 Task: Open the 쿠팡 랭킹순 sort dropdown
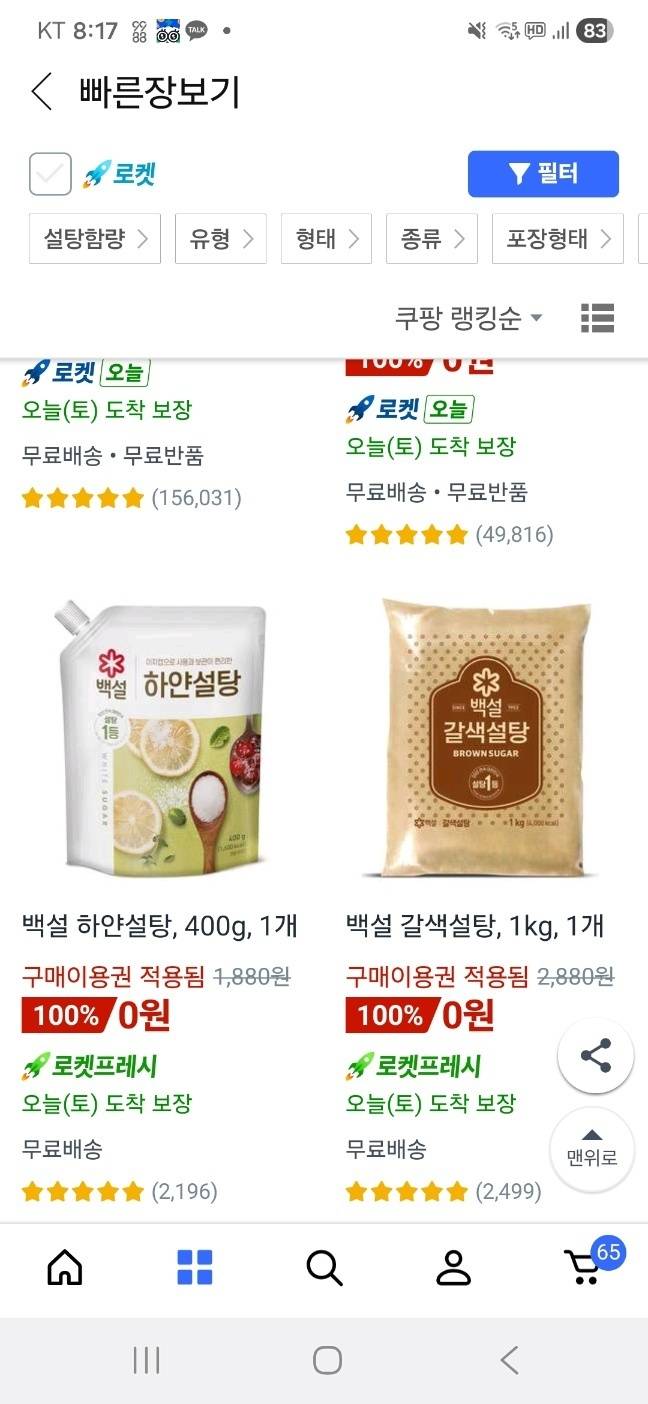pyautogui.click(x=469, y=318)
